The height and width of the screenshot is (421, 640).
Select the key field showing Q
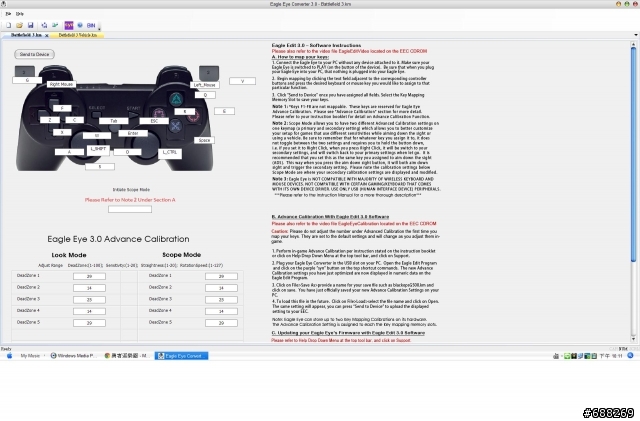click(205, 95)
